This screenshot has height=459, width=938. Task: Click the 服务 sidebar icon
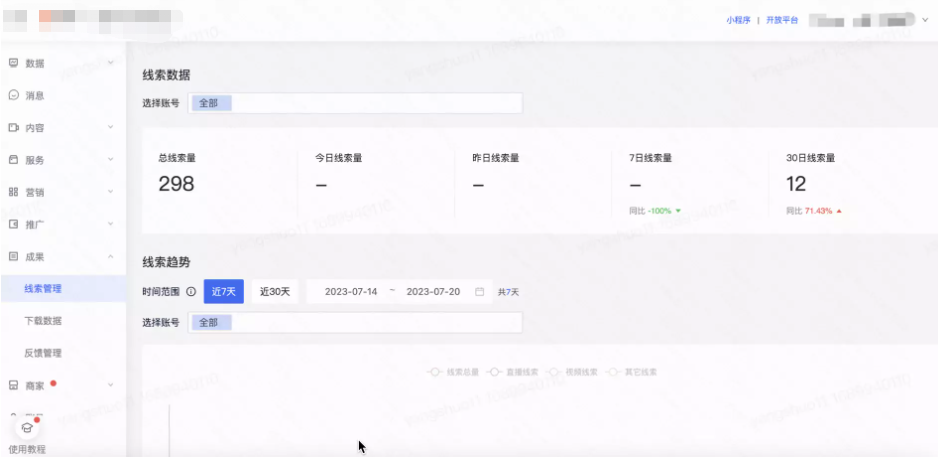click(x=14, y=160)
